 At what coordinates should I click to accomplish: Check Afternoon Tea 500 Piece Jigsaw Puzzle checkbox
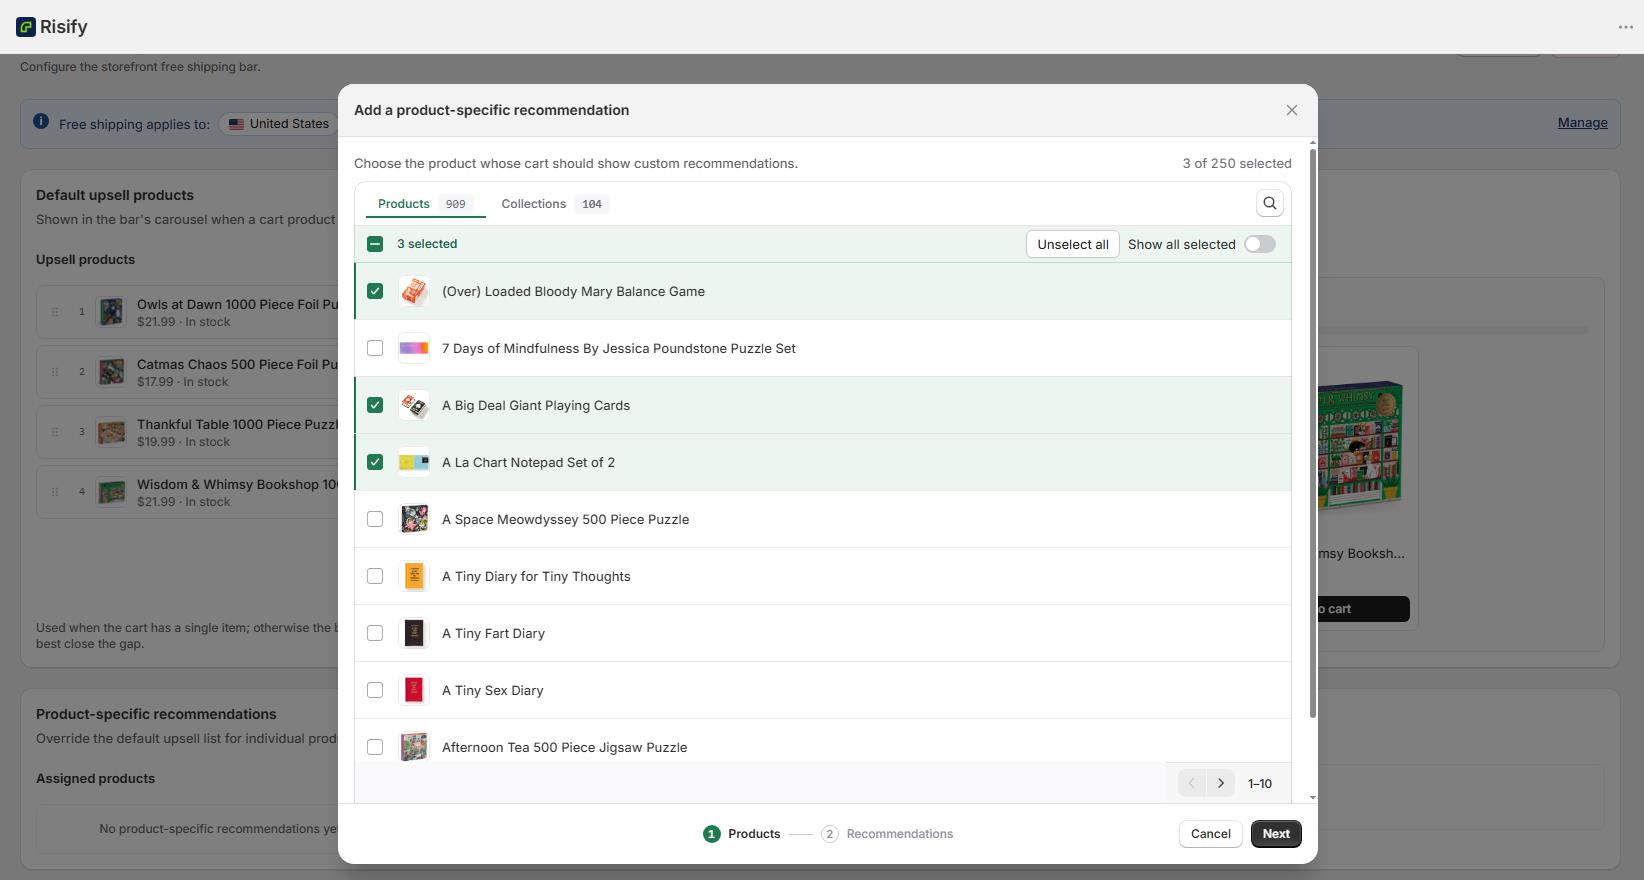pos(375,747)
